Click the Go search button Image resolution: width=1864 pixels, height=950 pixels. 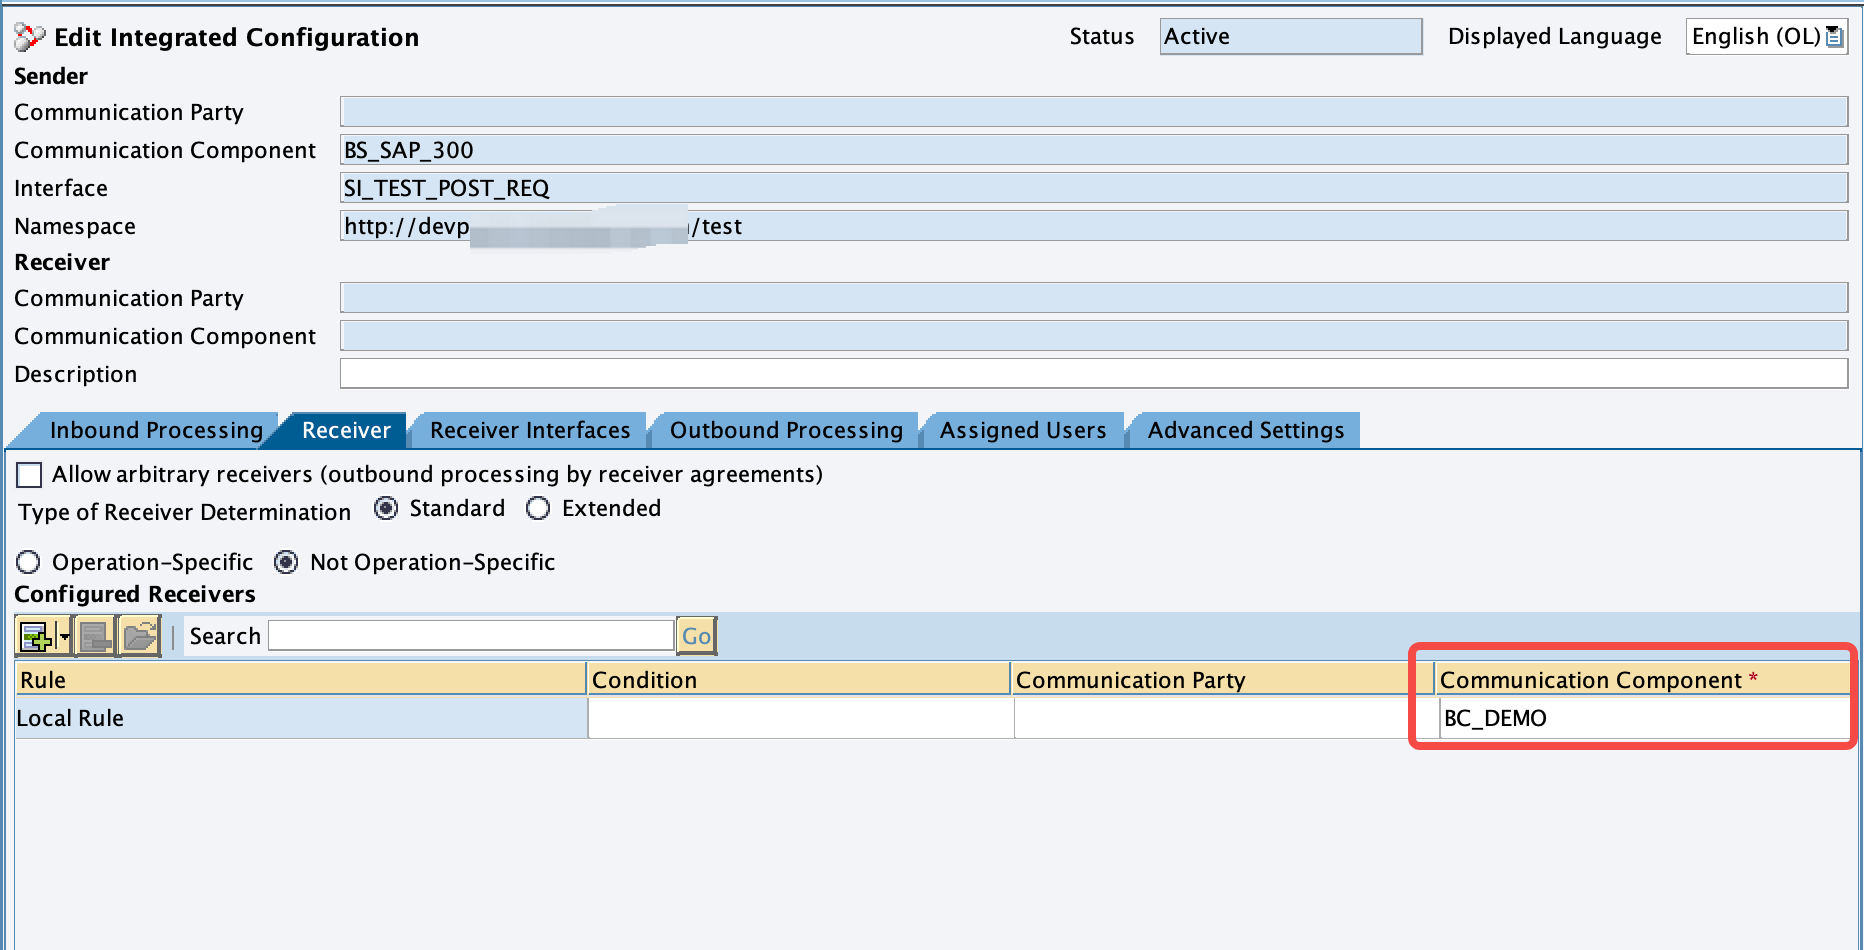pos(697,636)
